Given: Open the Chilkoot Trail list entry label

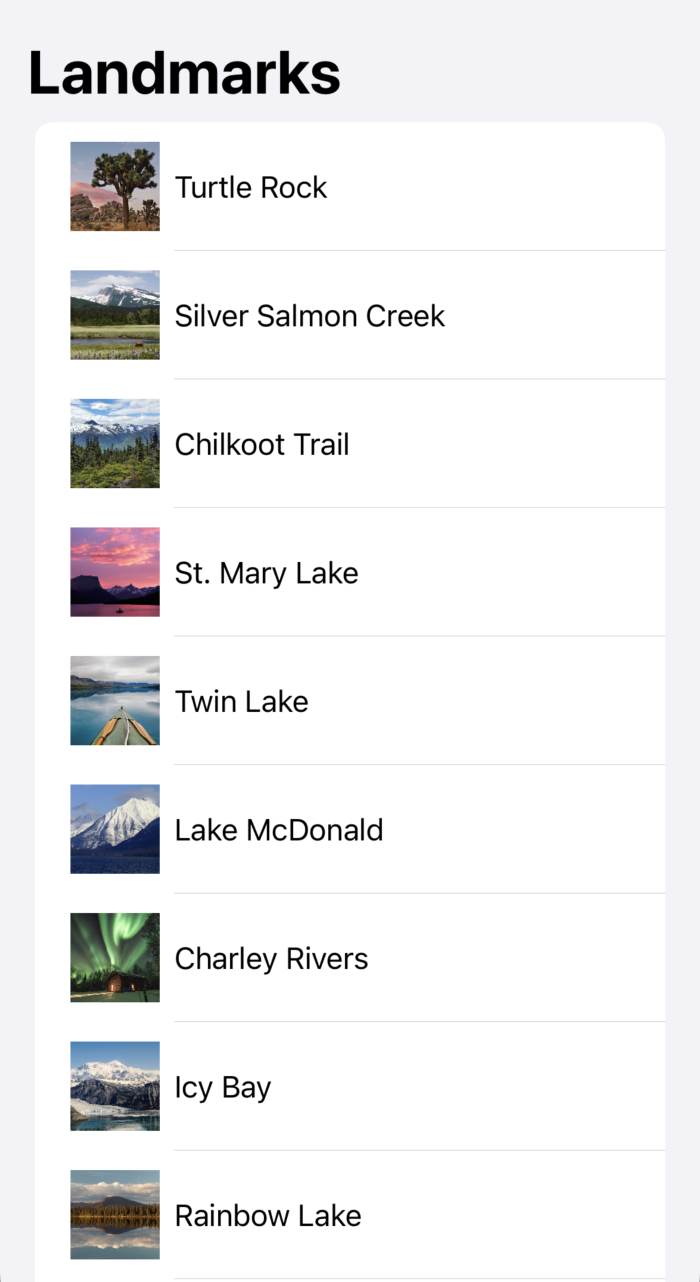Looking at the screenshot, I should pos(262,444).
